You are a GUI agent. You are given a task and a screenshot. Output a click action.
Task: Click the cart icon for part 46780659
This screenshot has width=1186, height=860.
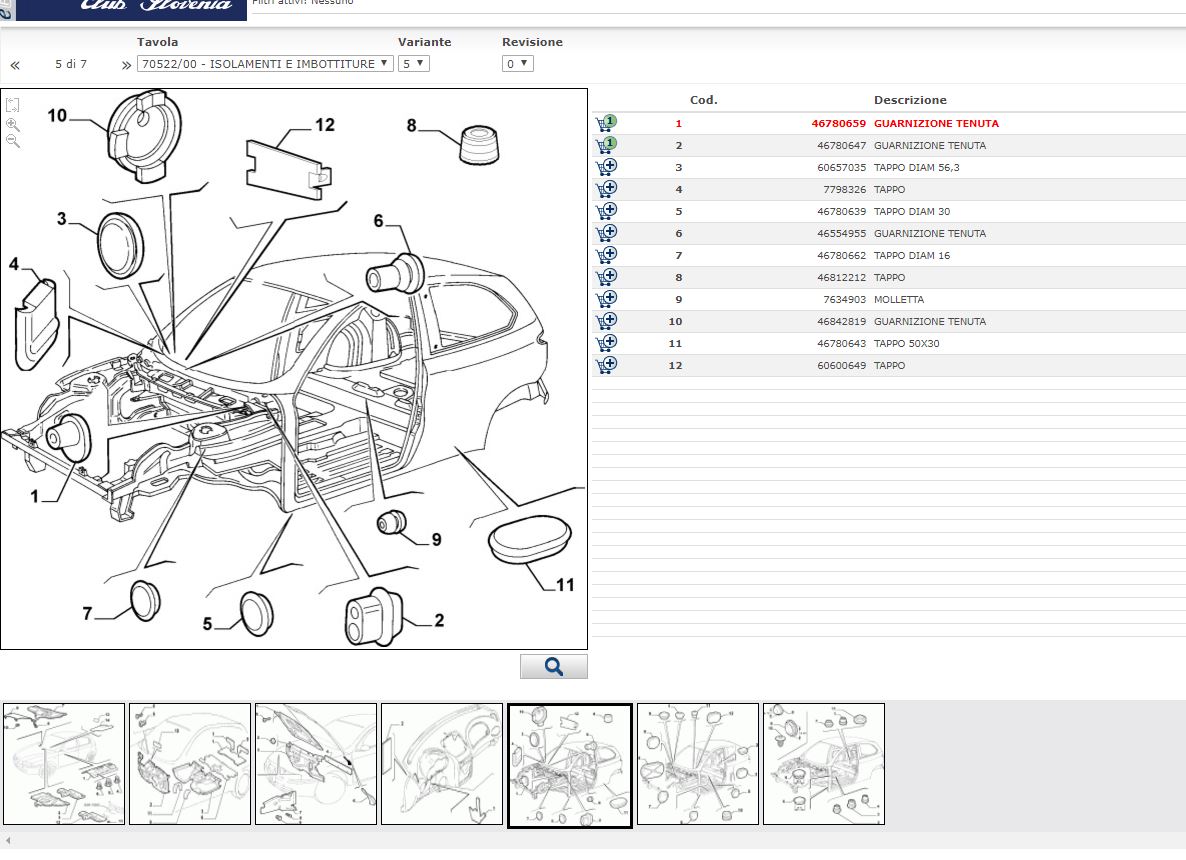(606, 124)
